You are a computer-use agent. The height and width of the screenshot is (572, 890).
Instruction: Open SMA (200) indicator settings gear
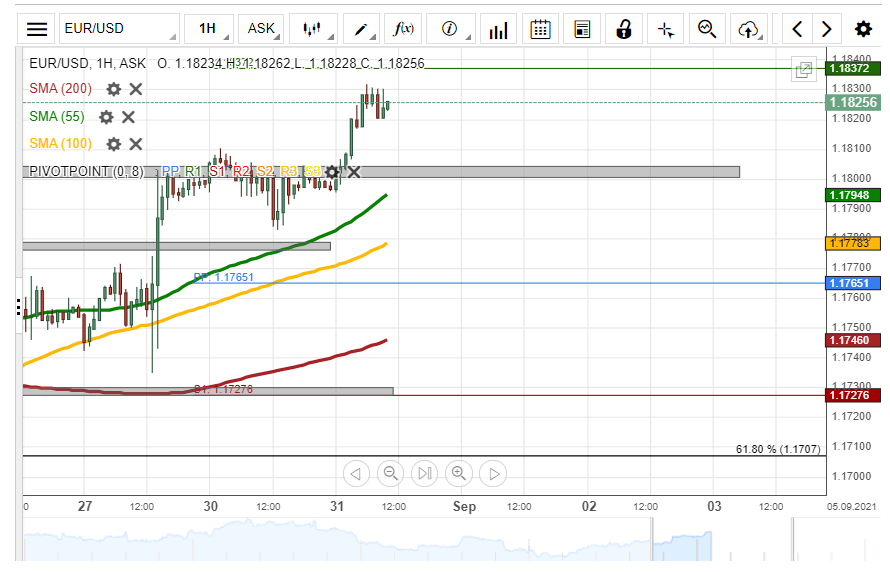(x=114, y=89)
